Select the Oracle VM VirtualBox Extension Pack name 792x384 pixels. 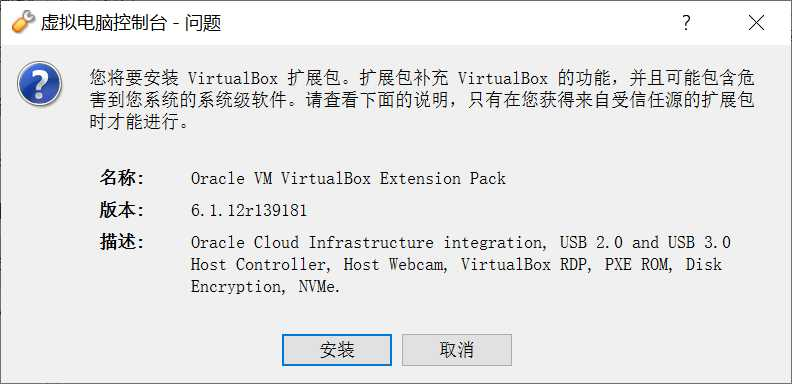348,178
